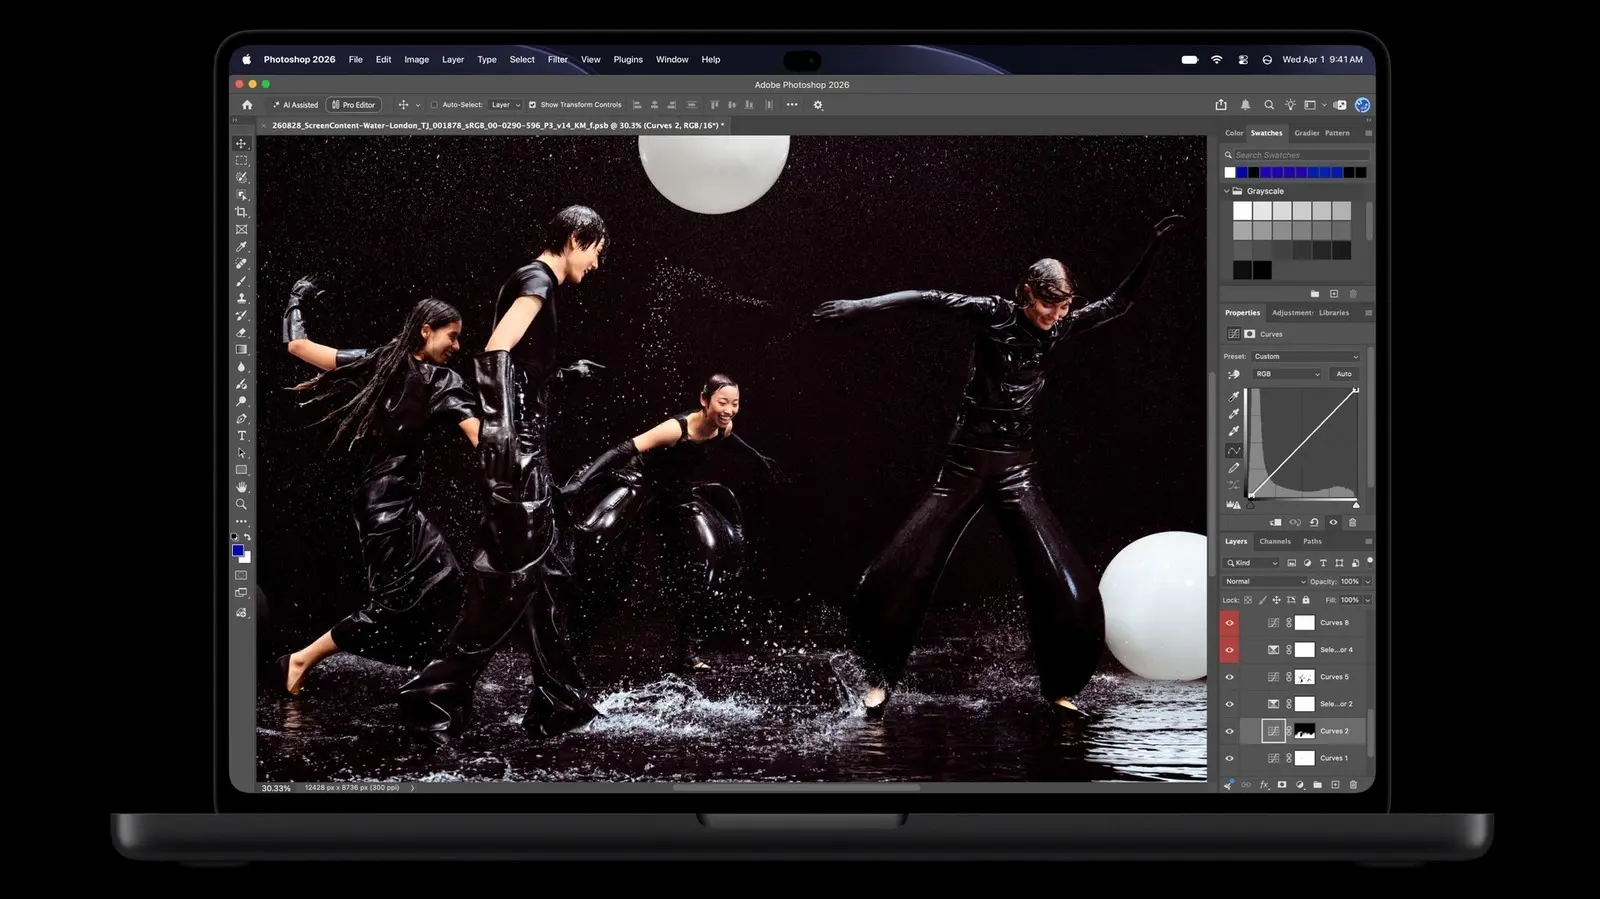Hide the Curves 1 layer
Viewport: 1600px width, 899px height.
coord(1230,758)
